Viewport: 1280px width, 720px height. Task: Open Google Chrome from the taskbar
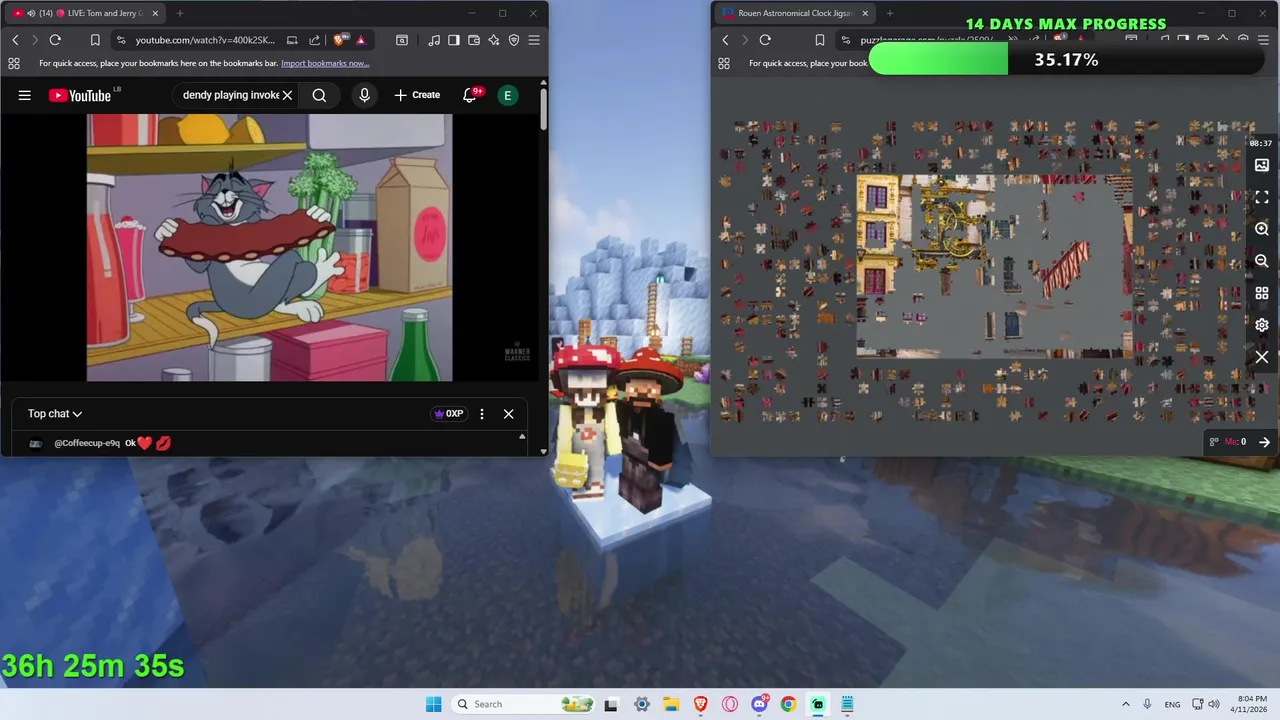(788, 704)
